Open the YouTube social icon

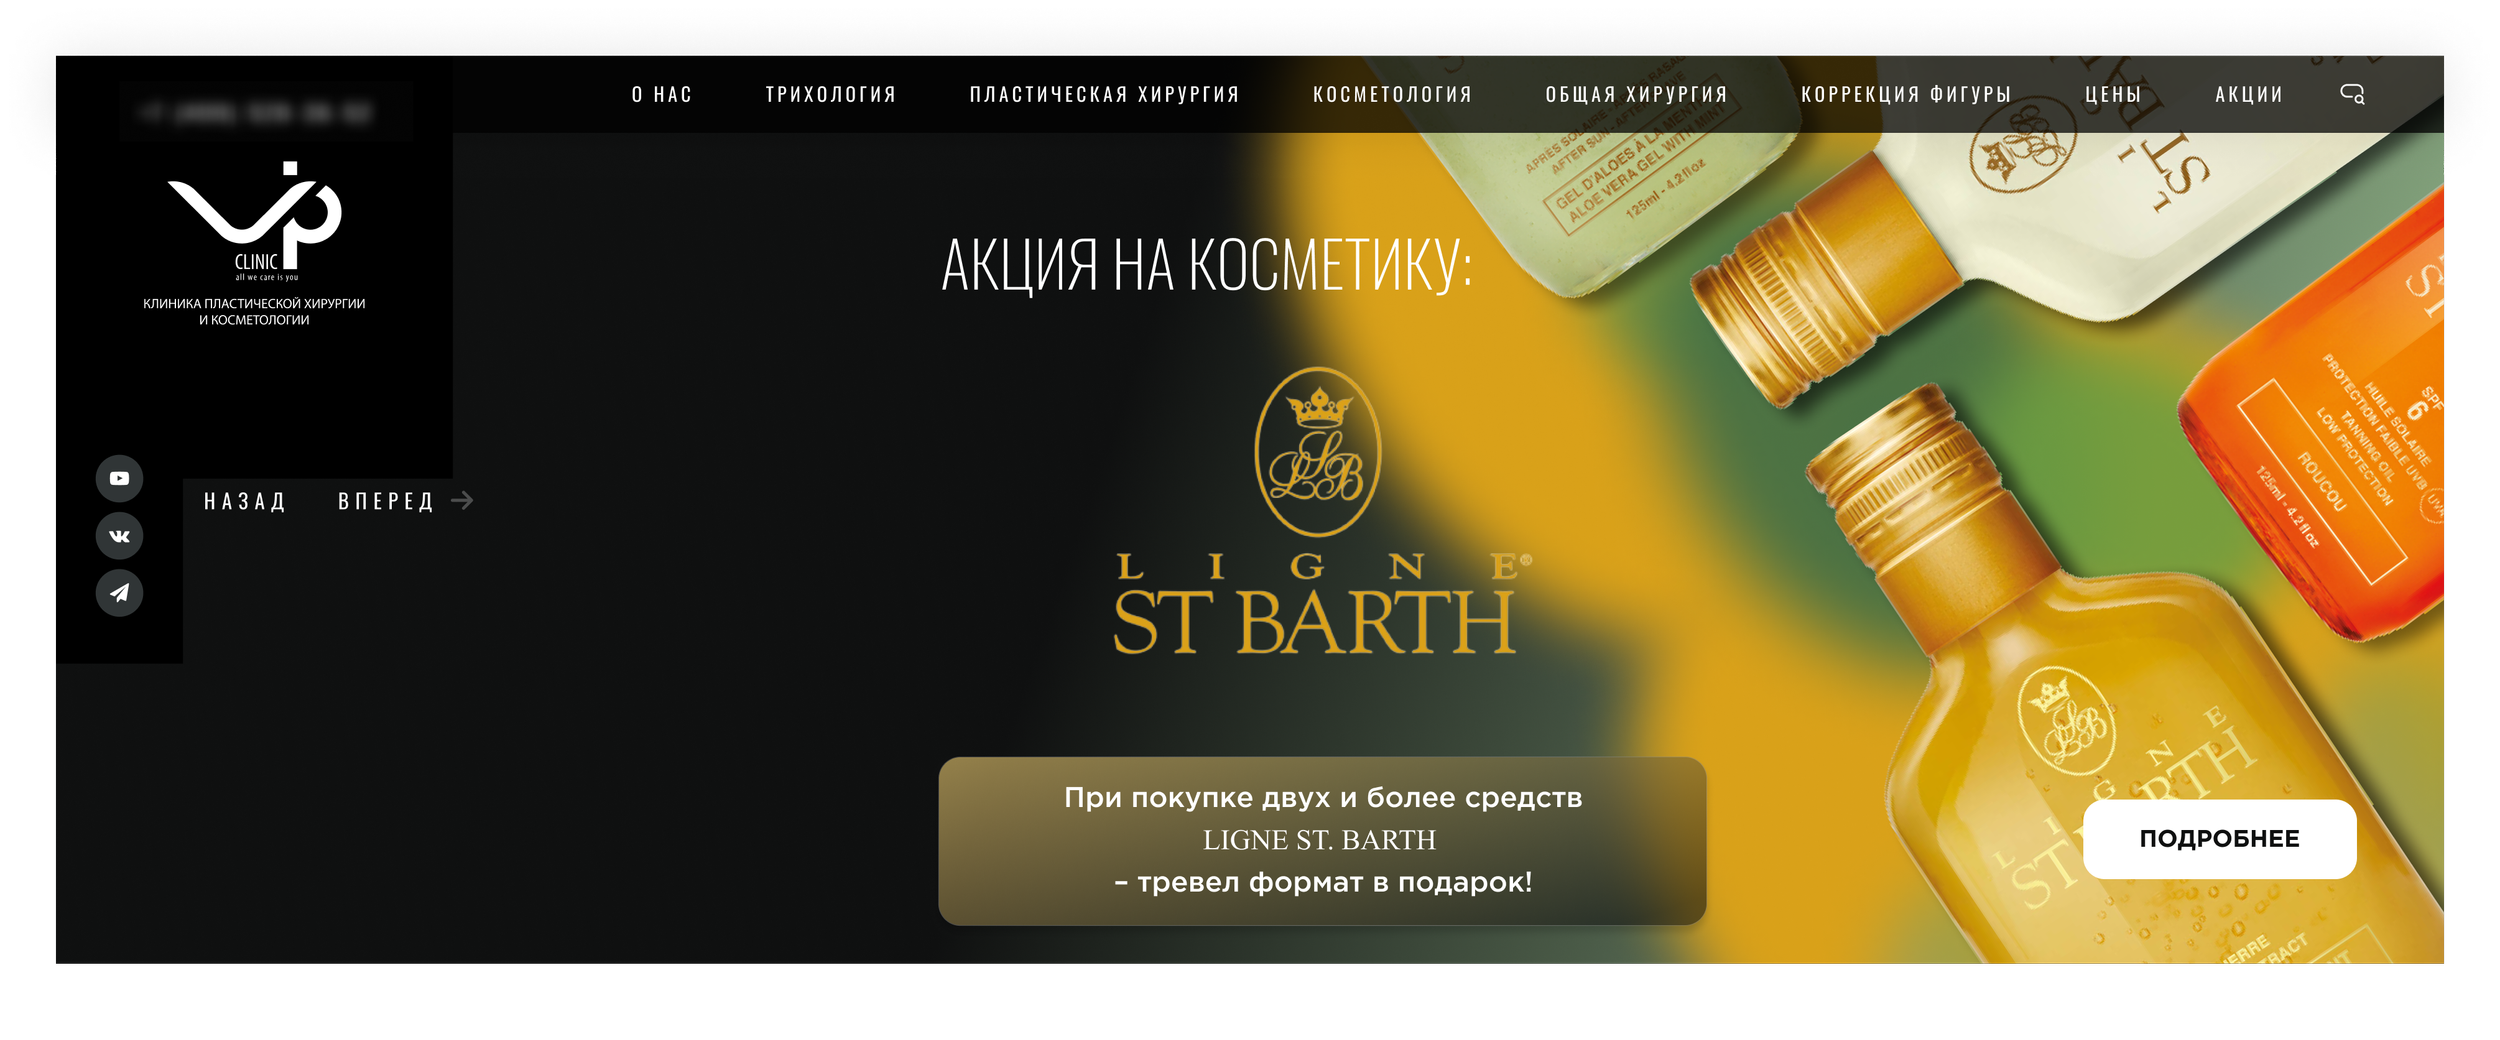tap(119, 478)
